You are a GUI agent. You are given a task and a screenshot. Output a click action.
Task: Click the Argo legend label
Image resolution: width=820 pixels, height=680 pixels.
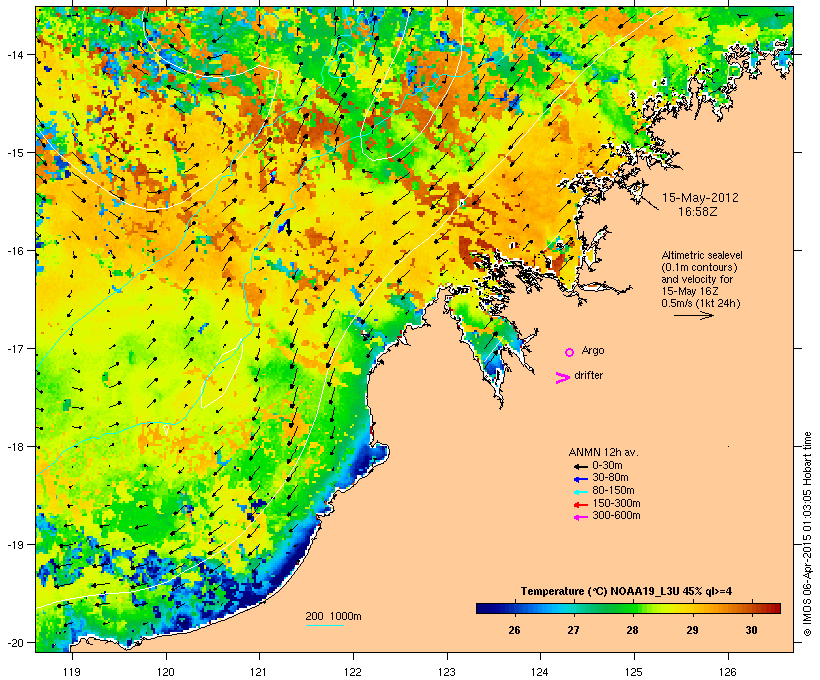[x=593, y=350]
